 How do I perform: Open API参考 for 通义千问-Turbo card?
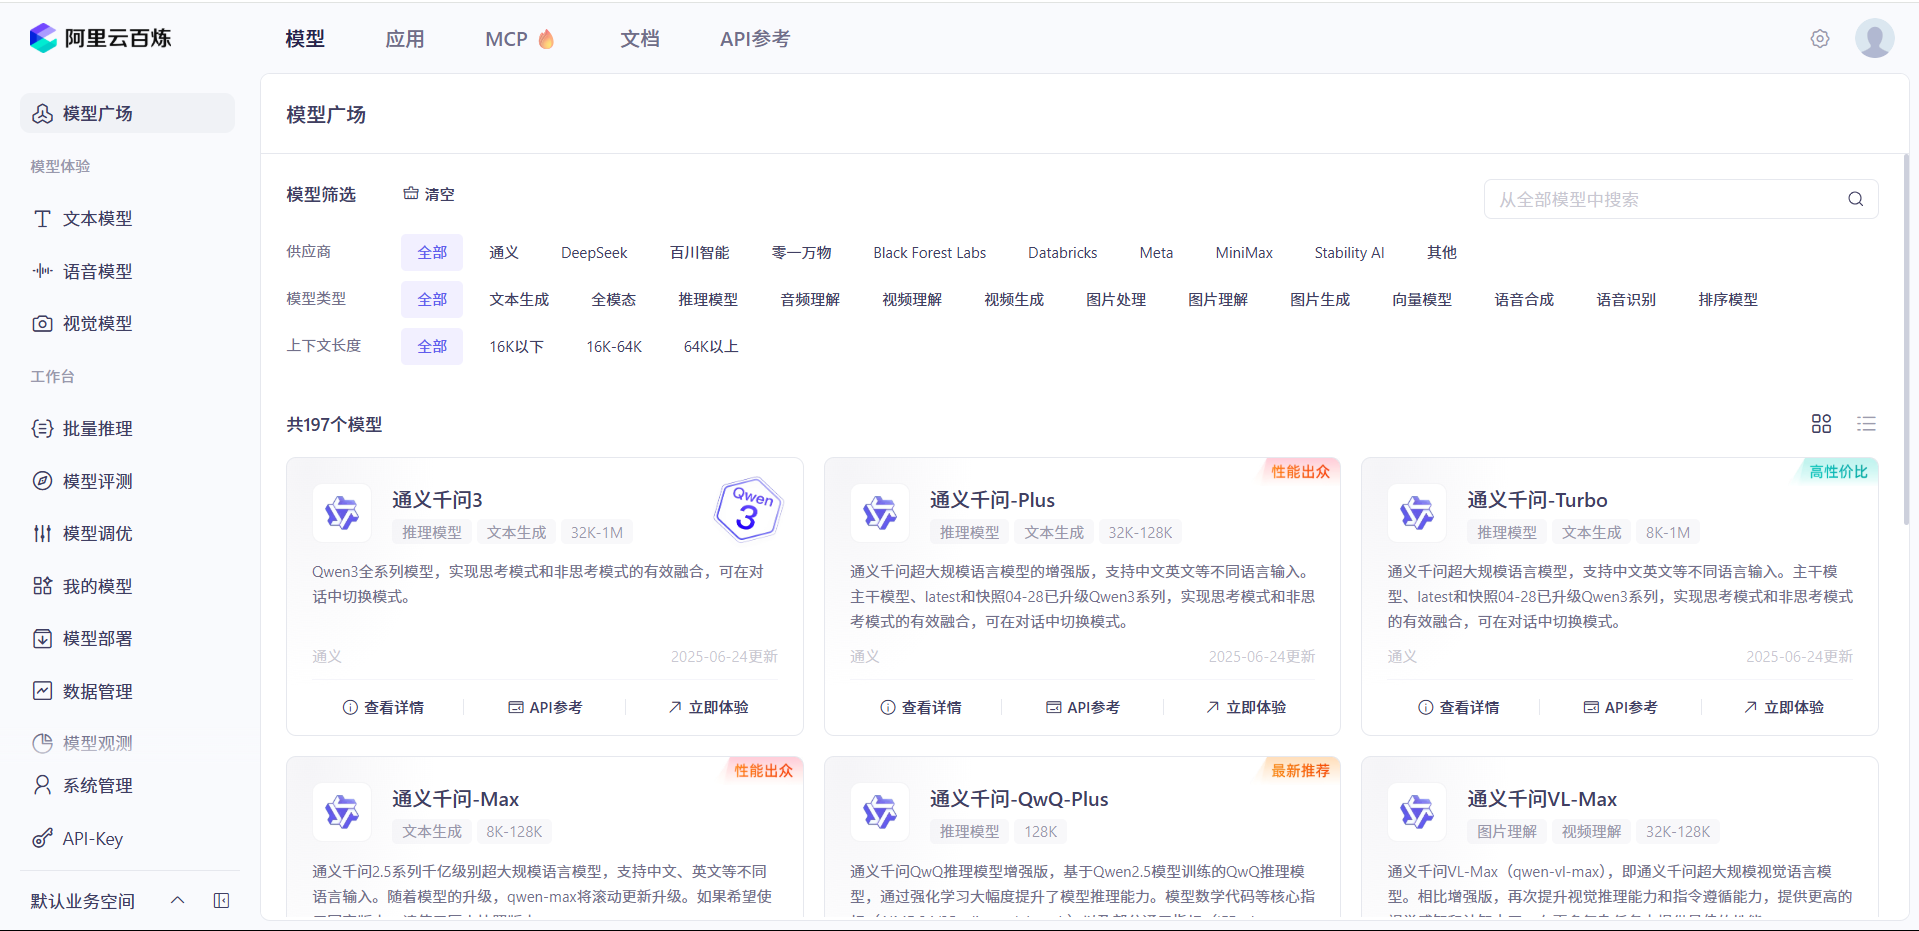point(1620,707)
